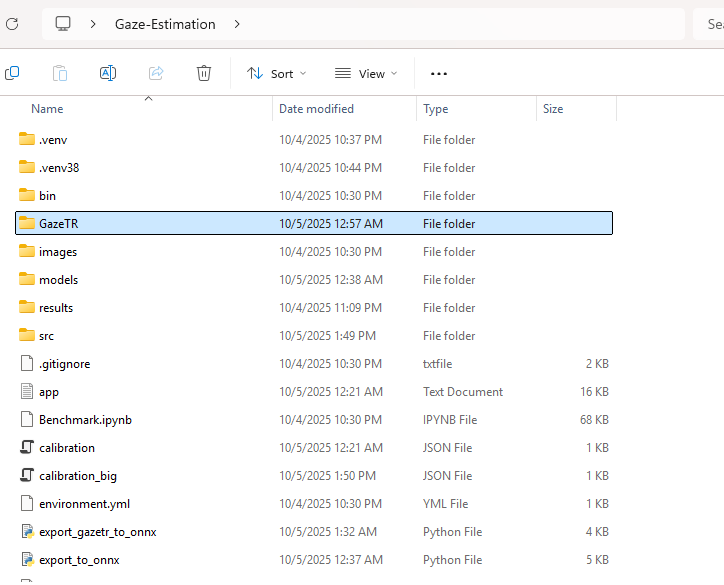
Task: Select the GazeTR folder name
Action: tap(59, 223)
